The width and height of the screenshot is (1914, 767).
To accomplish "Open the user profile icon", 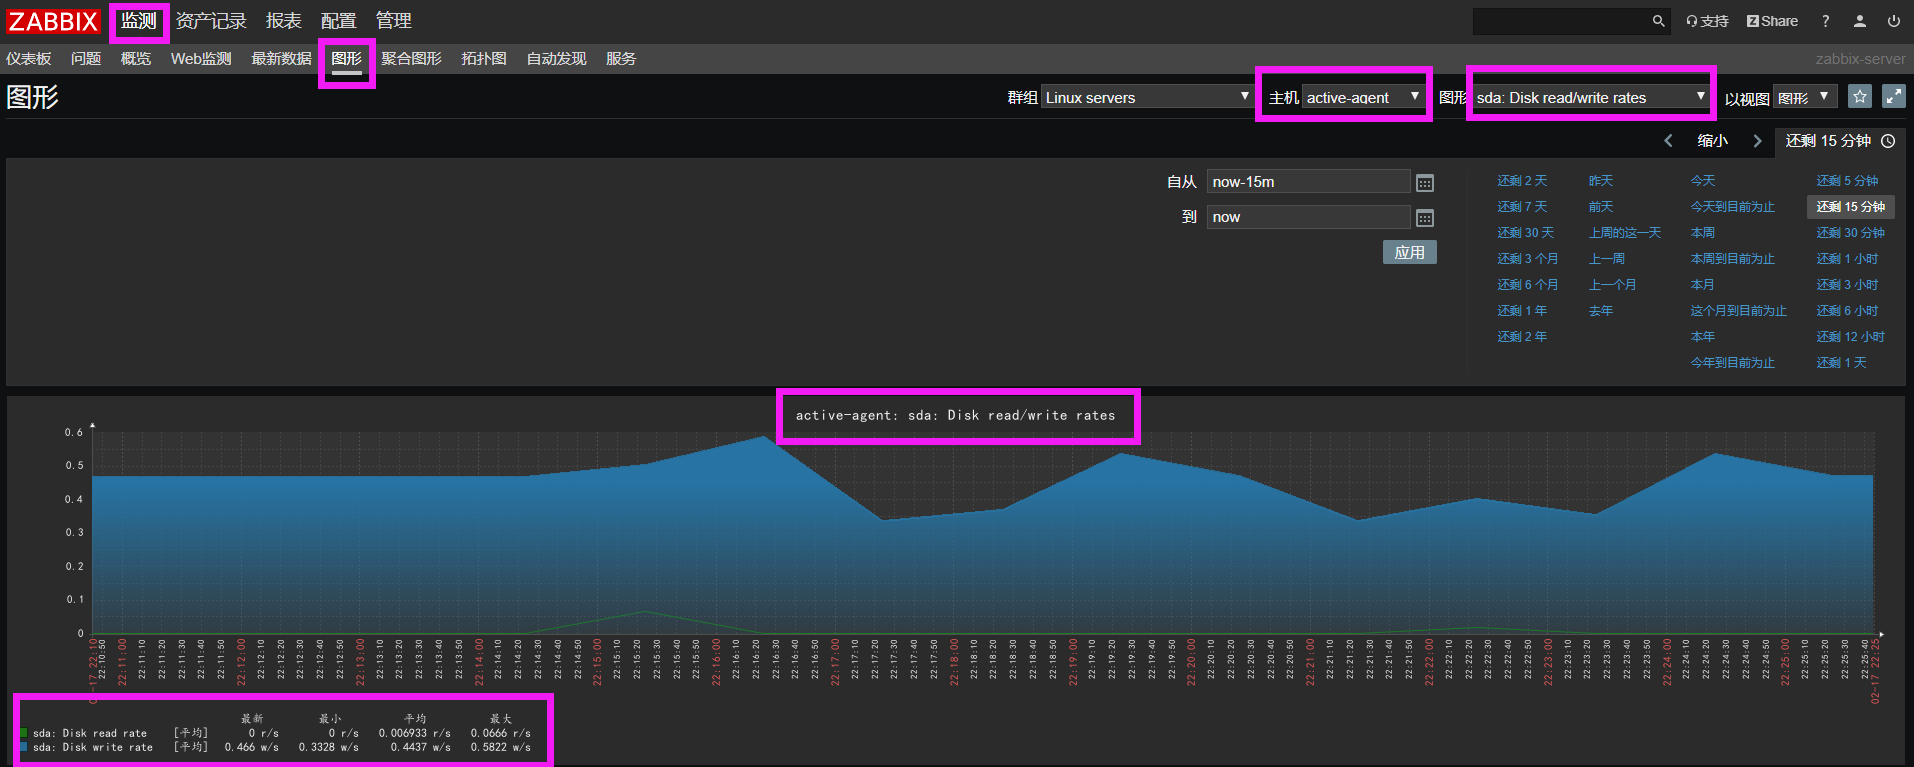I will point(1860,21).
